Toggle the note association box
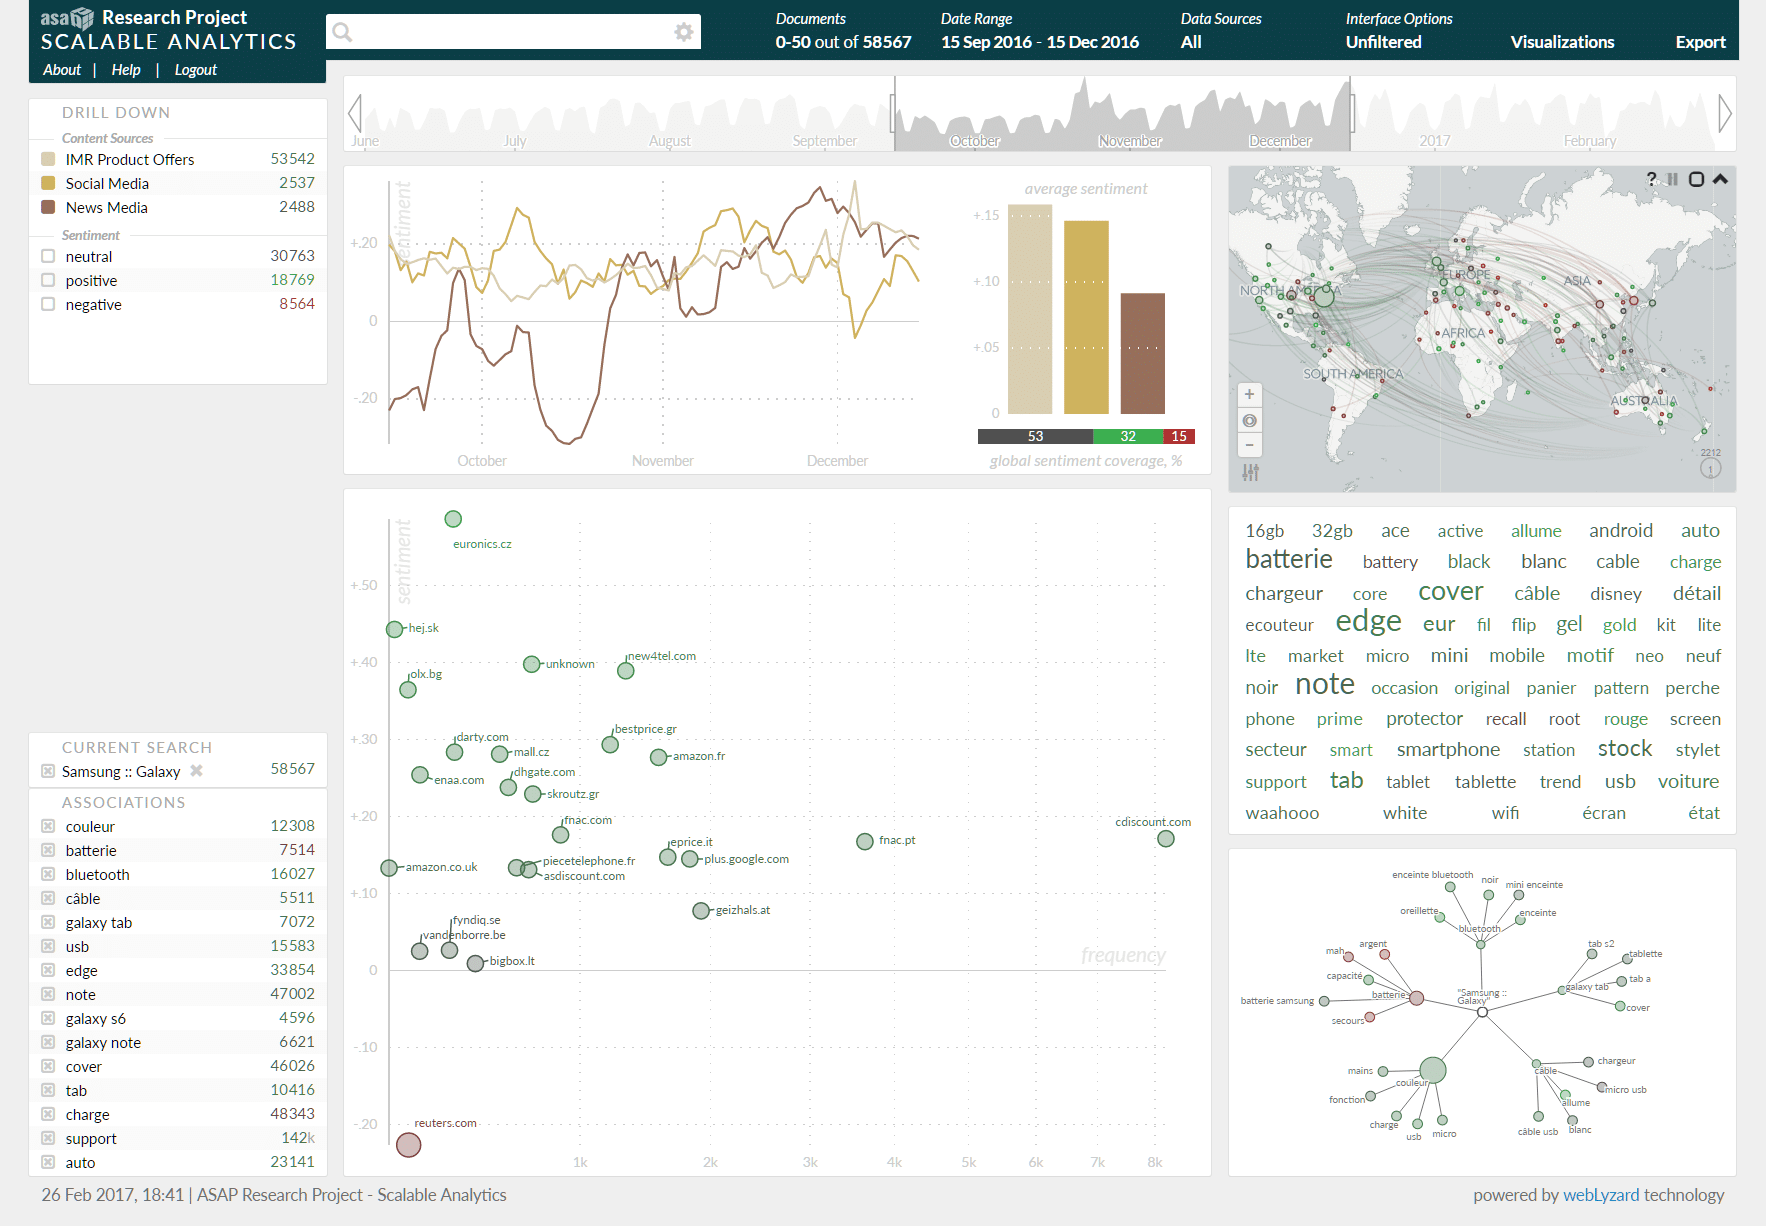Image resolution: width=1766 pixels, height=1226 pixels. pyautogui.click(x=48, y=994)
